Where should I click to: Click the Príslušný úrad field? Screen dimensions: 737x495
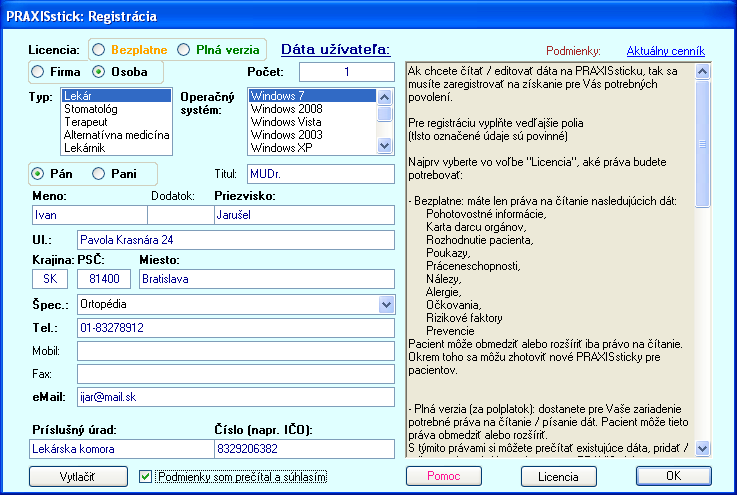point(121,449)
